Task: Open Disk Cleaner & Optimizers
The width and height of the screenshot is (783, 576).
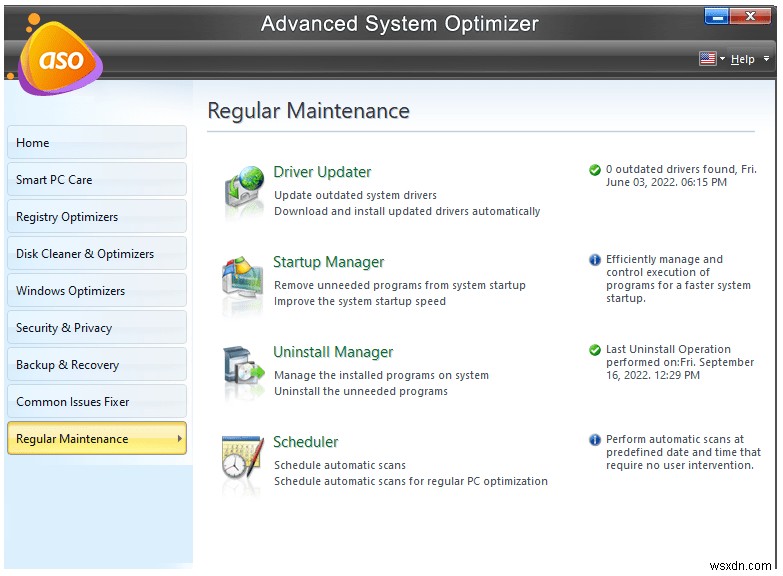Action: pyautogui.click(x=97, y=253)
